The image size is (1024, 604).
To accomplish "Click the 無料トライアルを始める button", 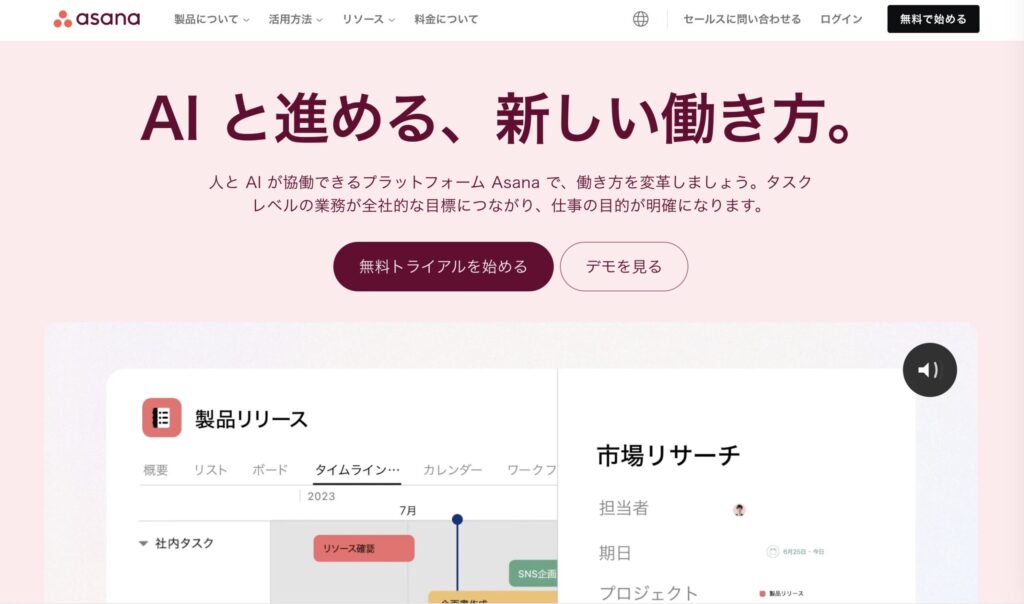I will (443, 266).
